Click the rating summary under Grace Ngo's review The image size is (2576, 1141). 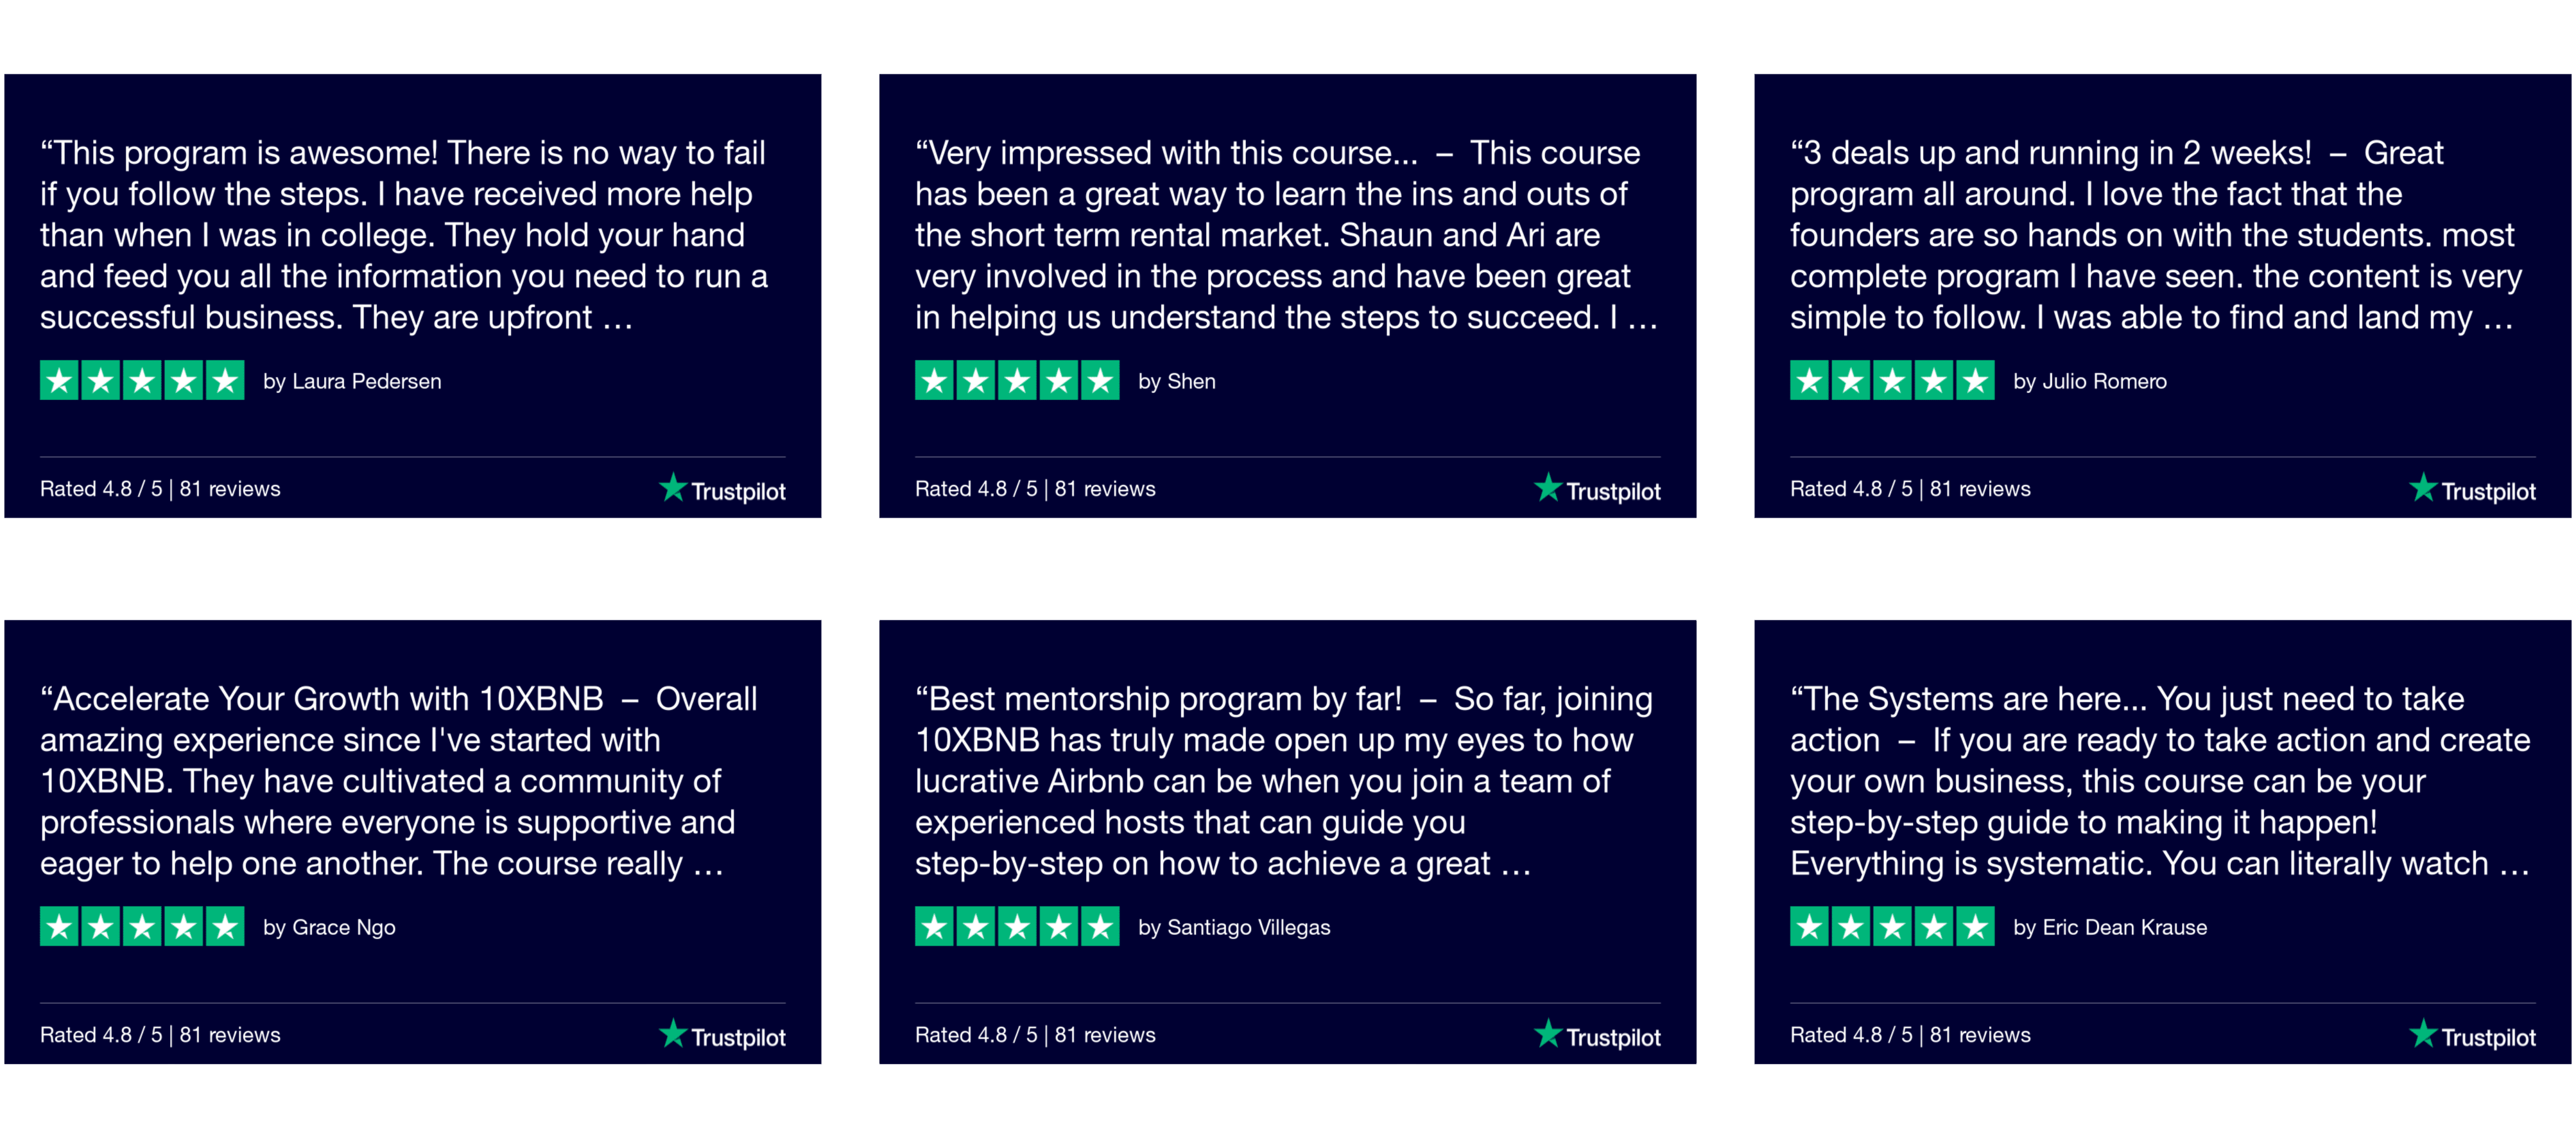click(x=160, y=1035)
